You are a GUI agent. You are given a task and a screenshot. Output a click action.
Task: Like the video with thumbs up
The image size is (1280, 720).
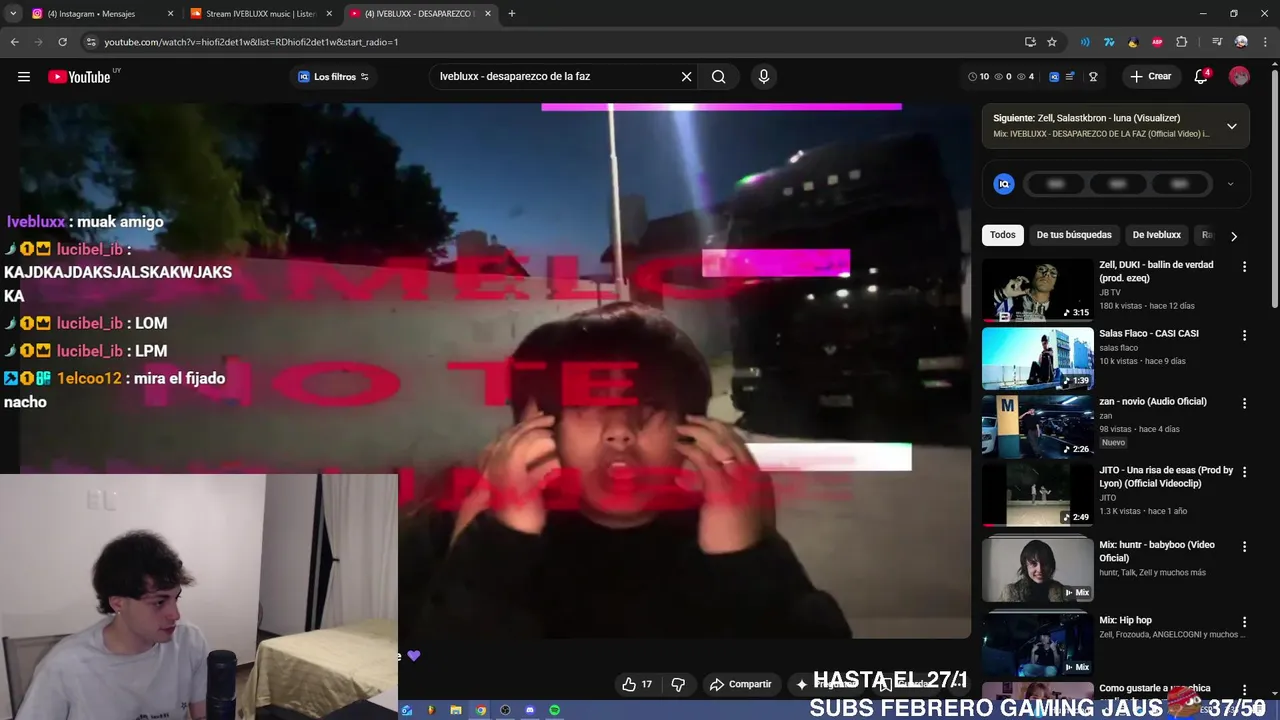point(637,684)
